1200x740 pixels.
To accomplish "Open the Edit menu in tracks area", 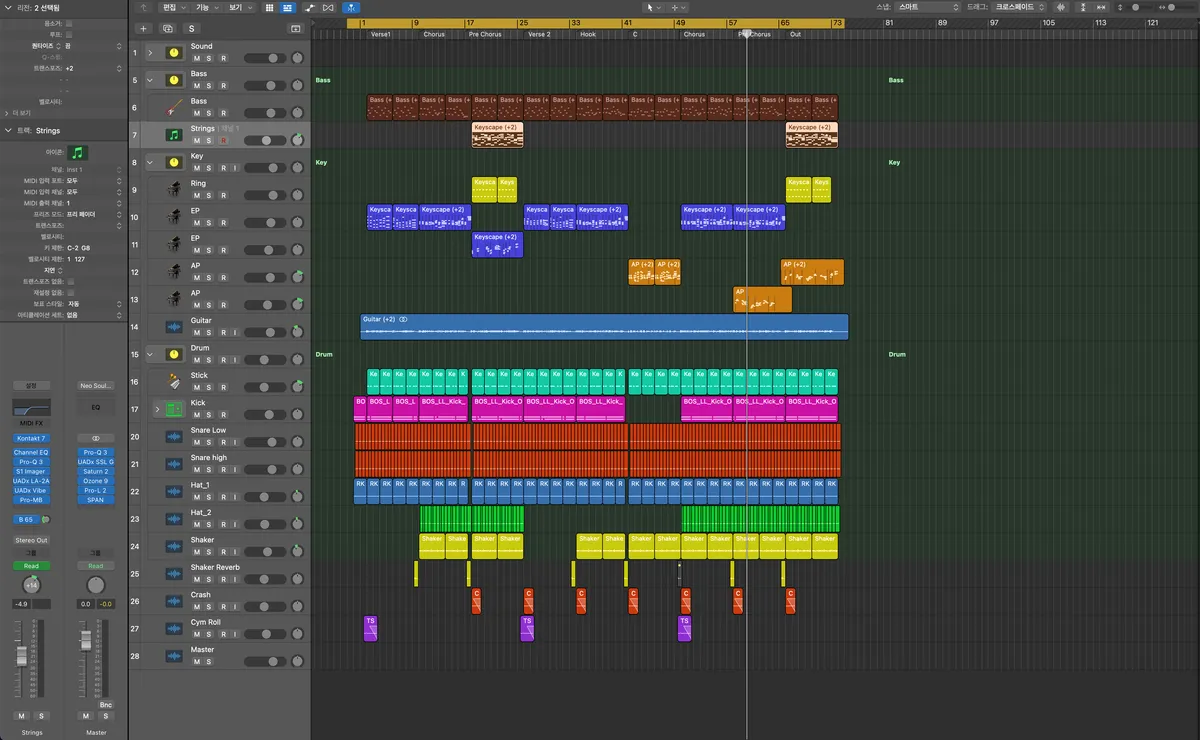I will pyautogui.click(x=173, y=7).
